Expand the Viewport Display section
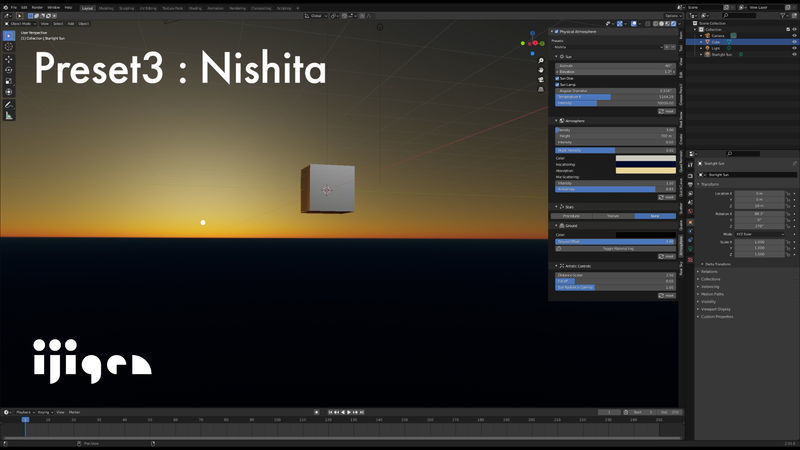The width and height of the screenshot is (800, 450). (713, 309)
